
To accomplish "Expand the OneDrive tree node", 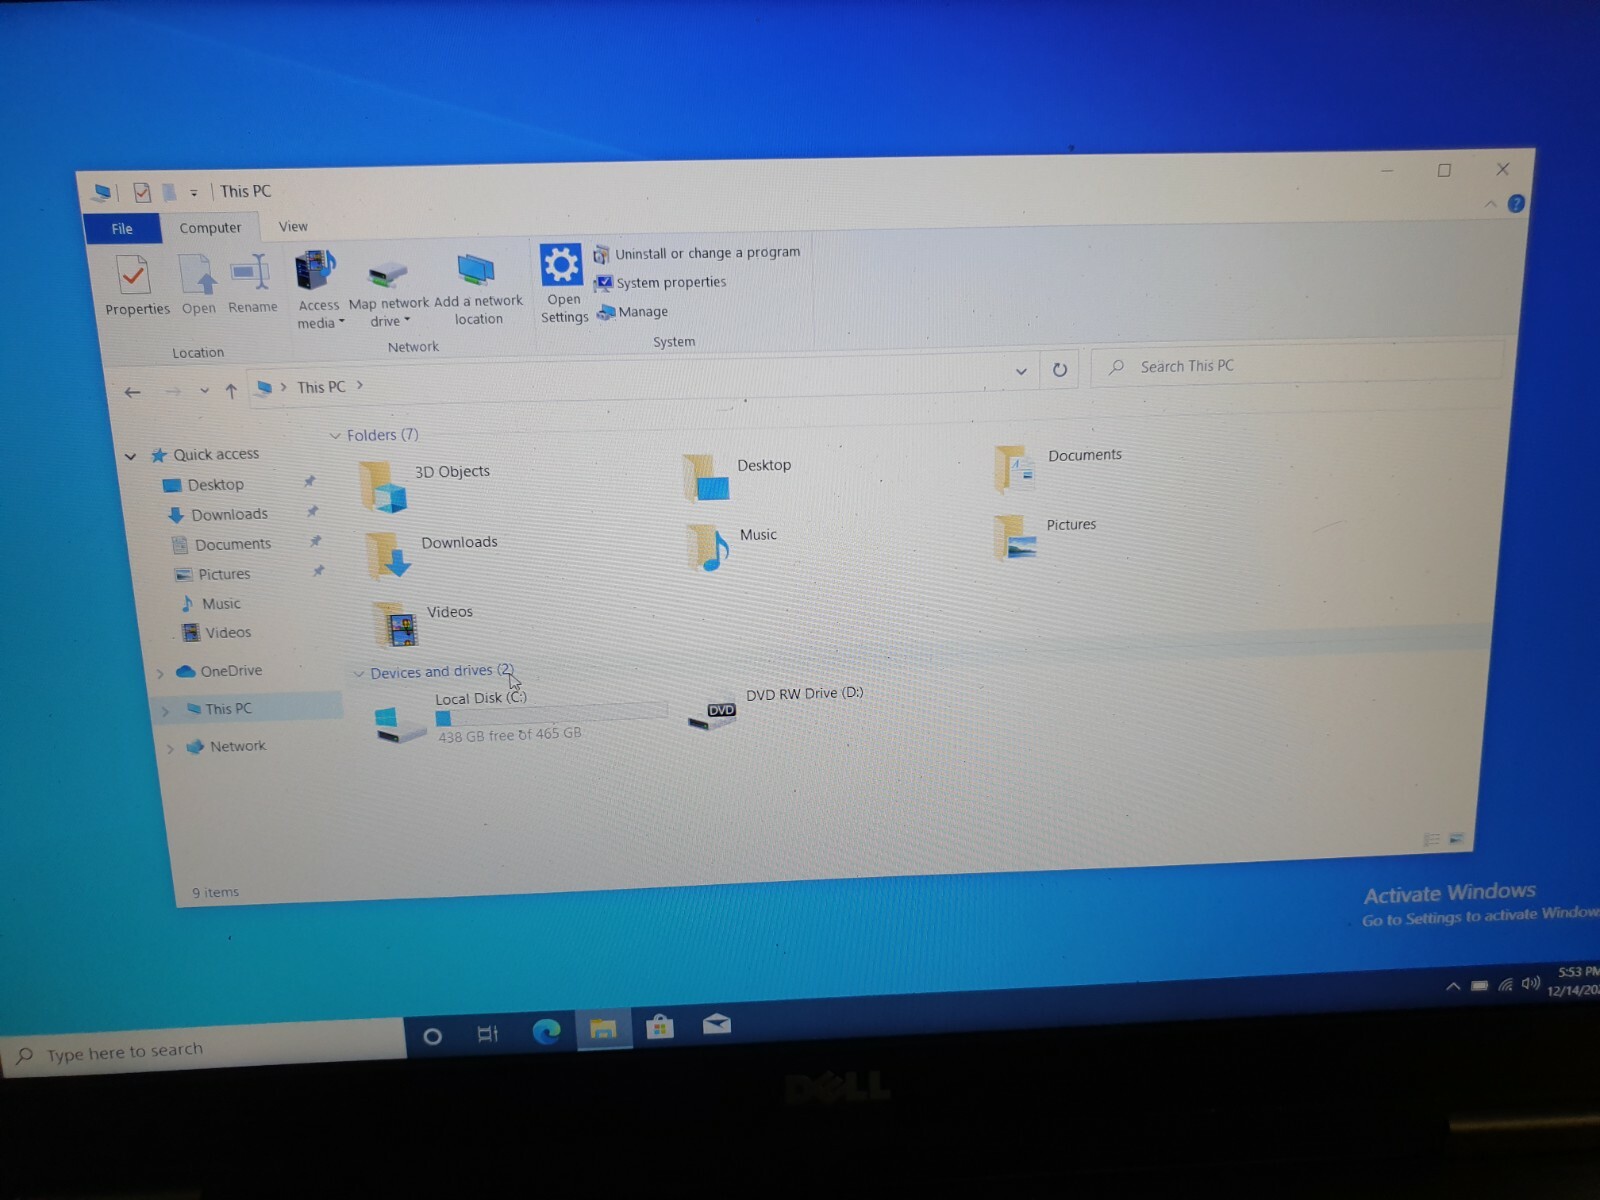I will pos(159,674).
